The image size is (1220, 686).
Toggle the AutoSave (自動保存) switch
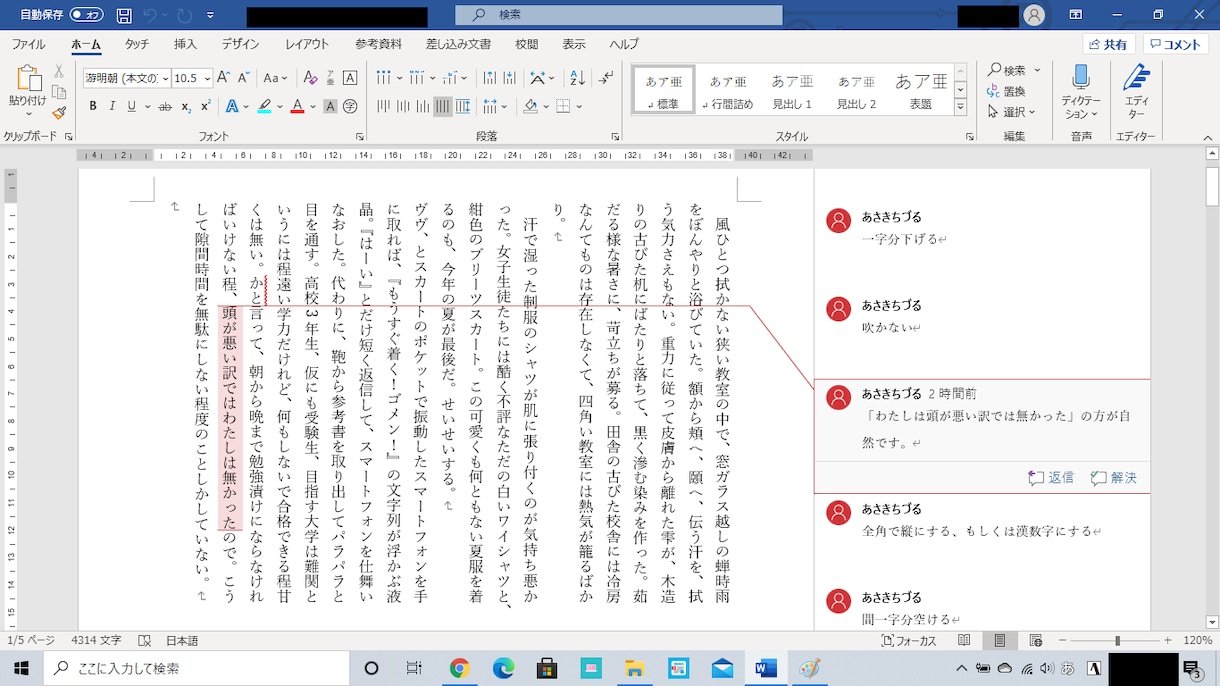[87, 15]
